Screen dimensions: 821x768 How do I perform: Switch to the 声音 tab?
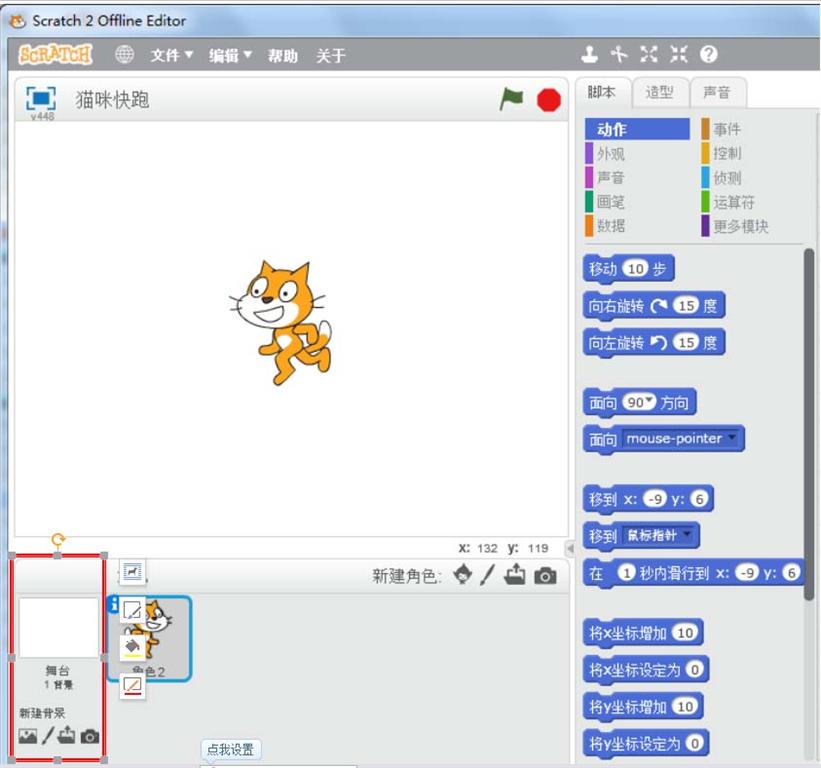click(716, 93)
